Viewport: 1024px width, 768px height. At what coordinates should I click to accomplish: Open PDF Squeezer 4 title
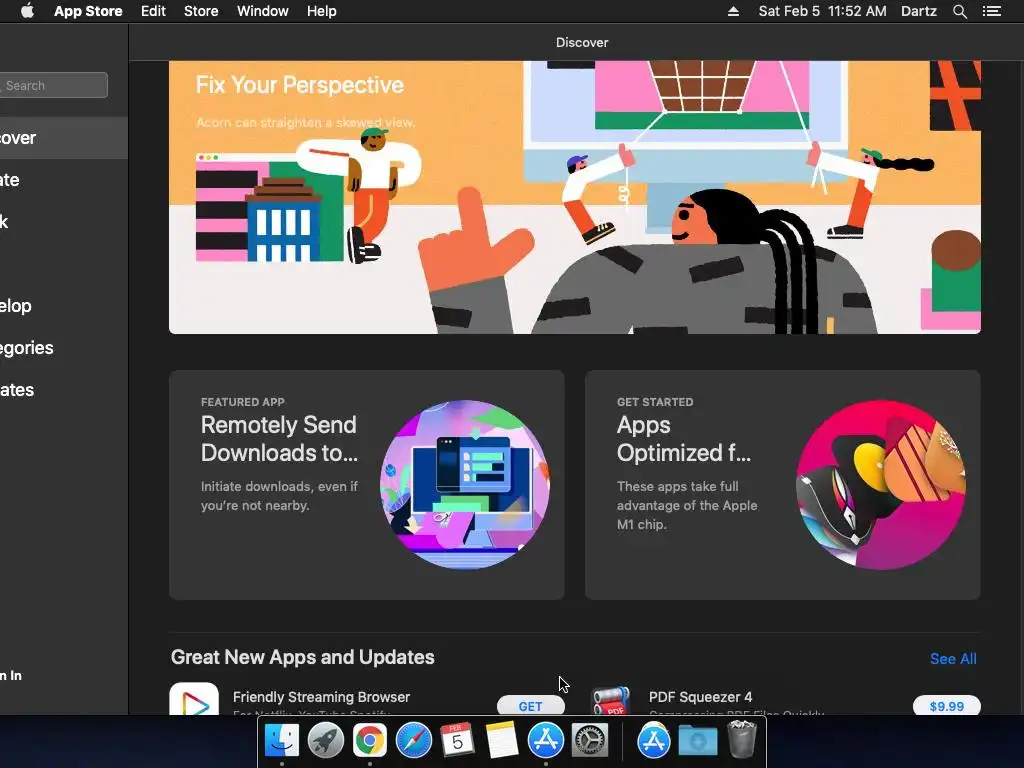(700, 697)
